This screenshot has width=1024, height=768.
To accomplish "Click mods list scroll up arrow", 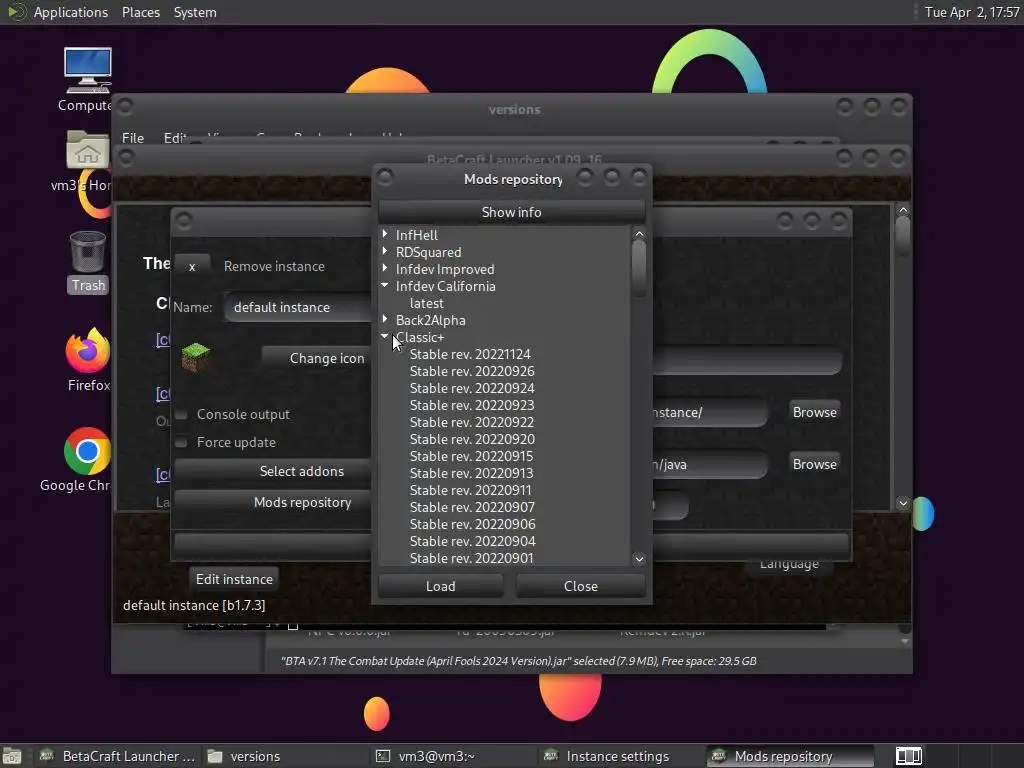I will point(639,233).
